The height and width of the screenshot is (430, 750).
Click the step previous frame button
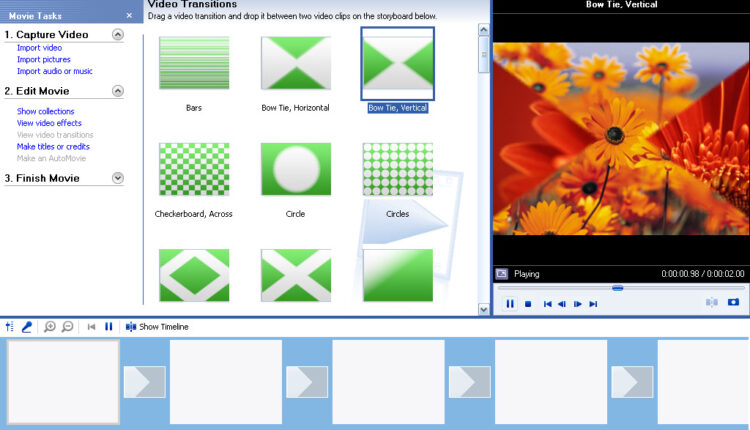pyautogui.click(x=562, y=303)
